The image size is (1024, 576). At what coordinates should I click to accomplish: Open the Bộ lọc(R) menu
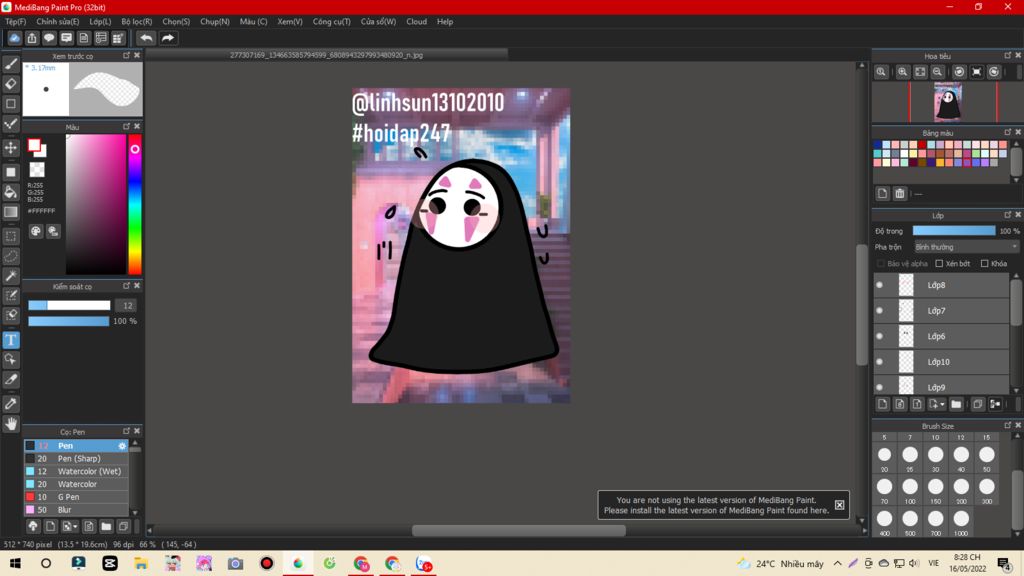coord(136,22)
